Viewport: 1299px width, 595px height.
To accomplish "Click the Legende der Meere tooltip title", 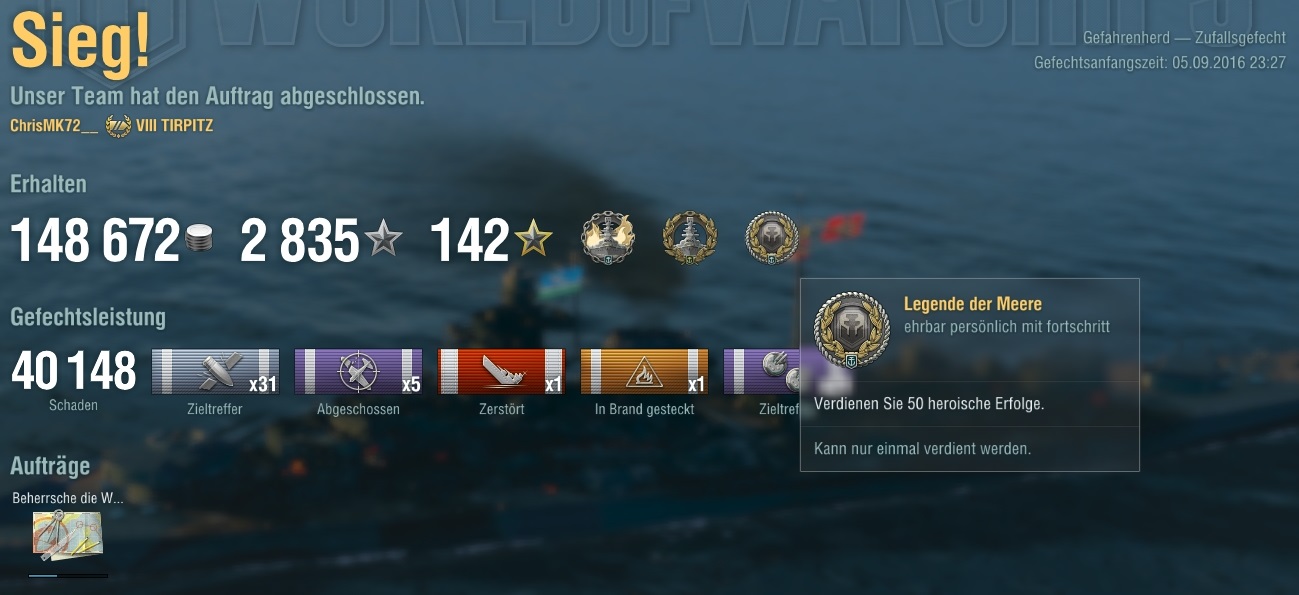I will click(973, 304).
